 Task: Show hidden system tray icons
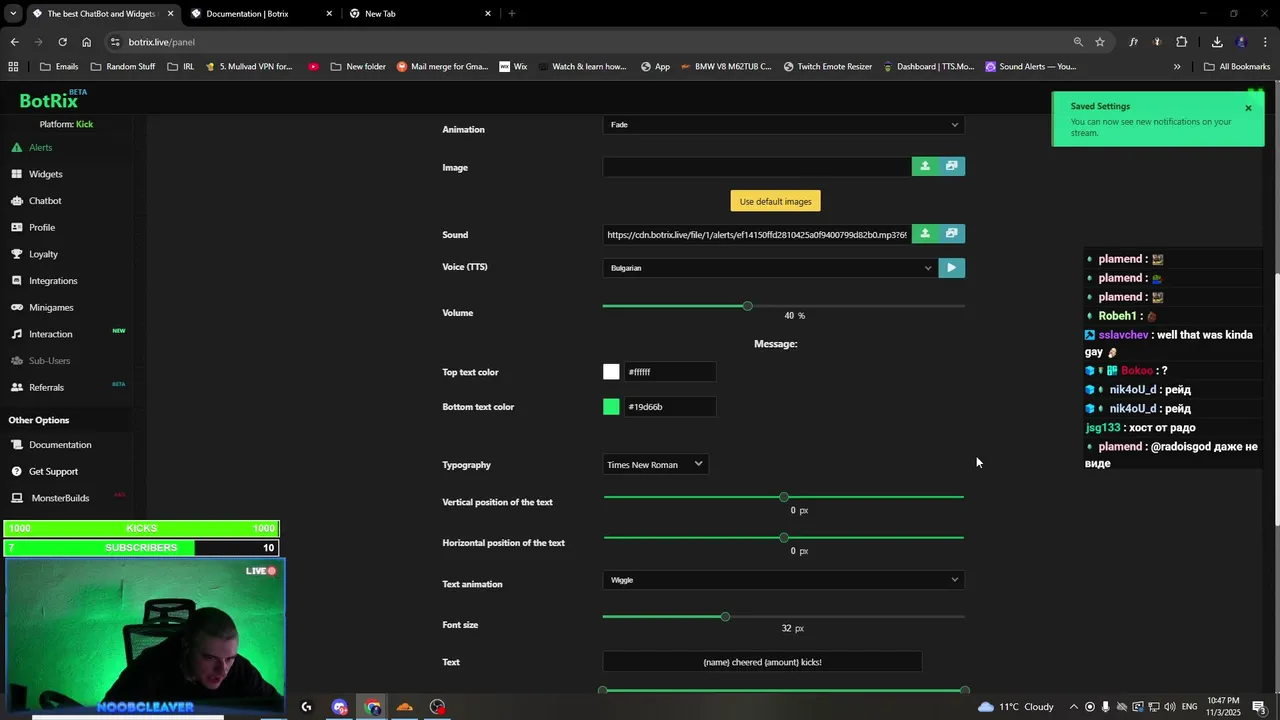click(1074, 707)
